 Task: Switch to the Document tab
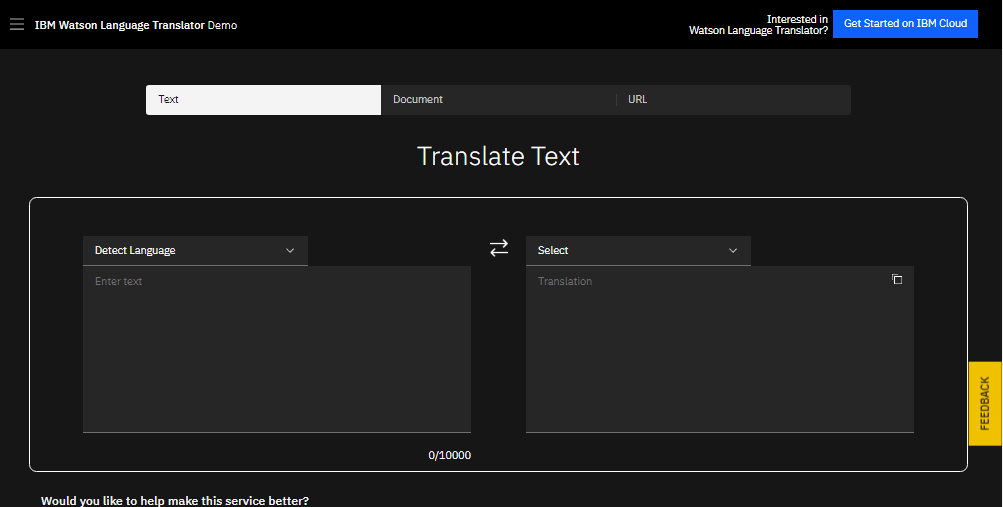[498, 100]
